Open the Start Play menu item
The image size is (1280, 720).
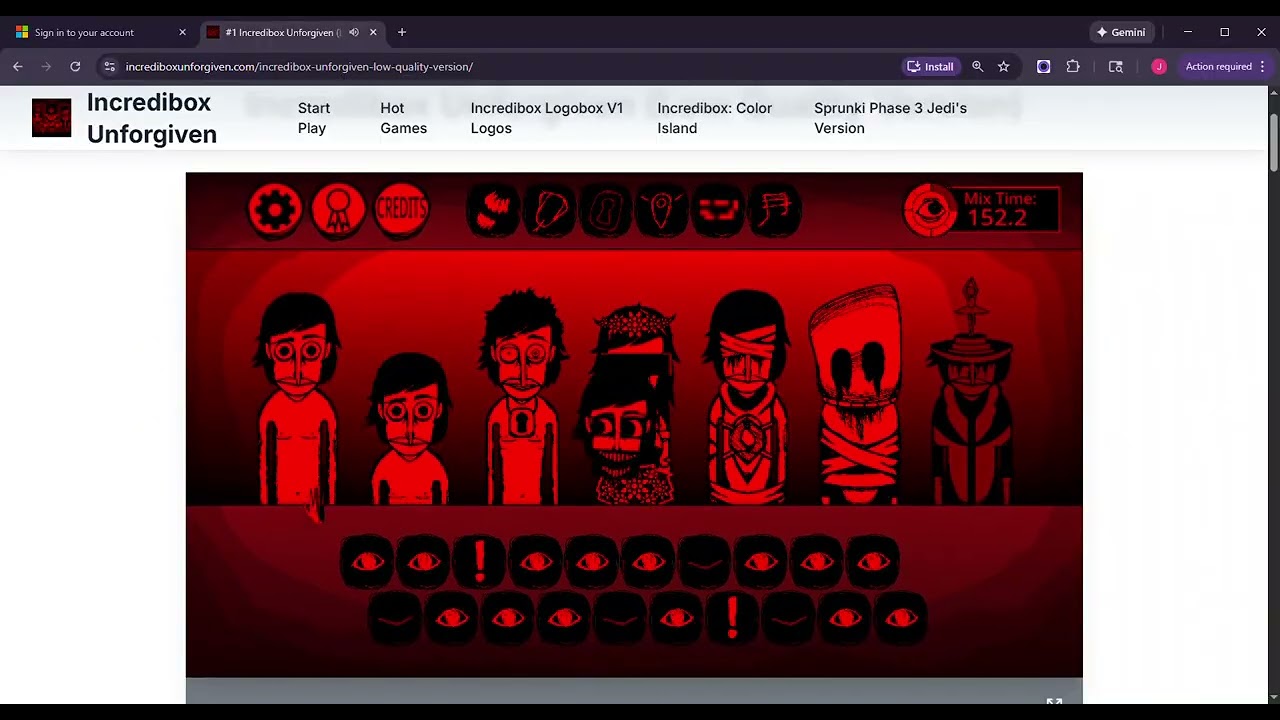(x=314, y=118)
